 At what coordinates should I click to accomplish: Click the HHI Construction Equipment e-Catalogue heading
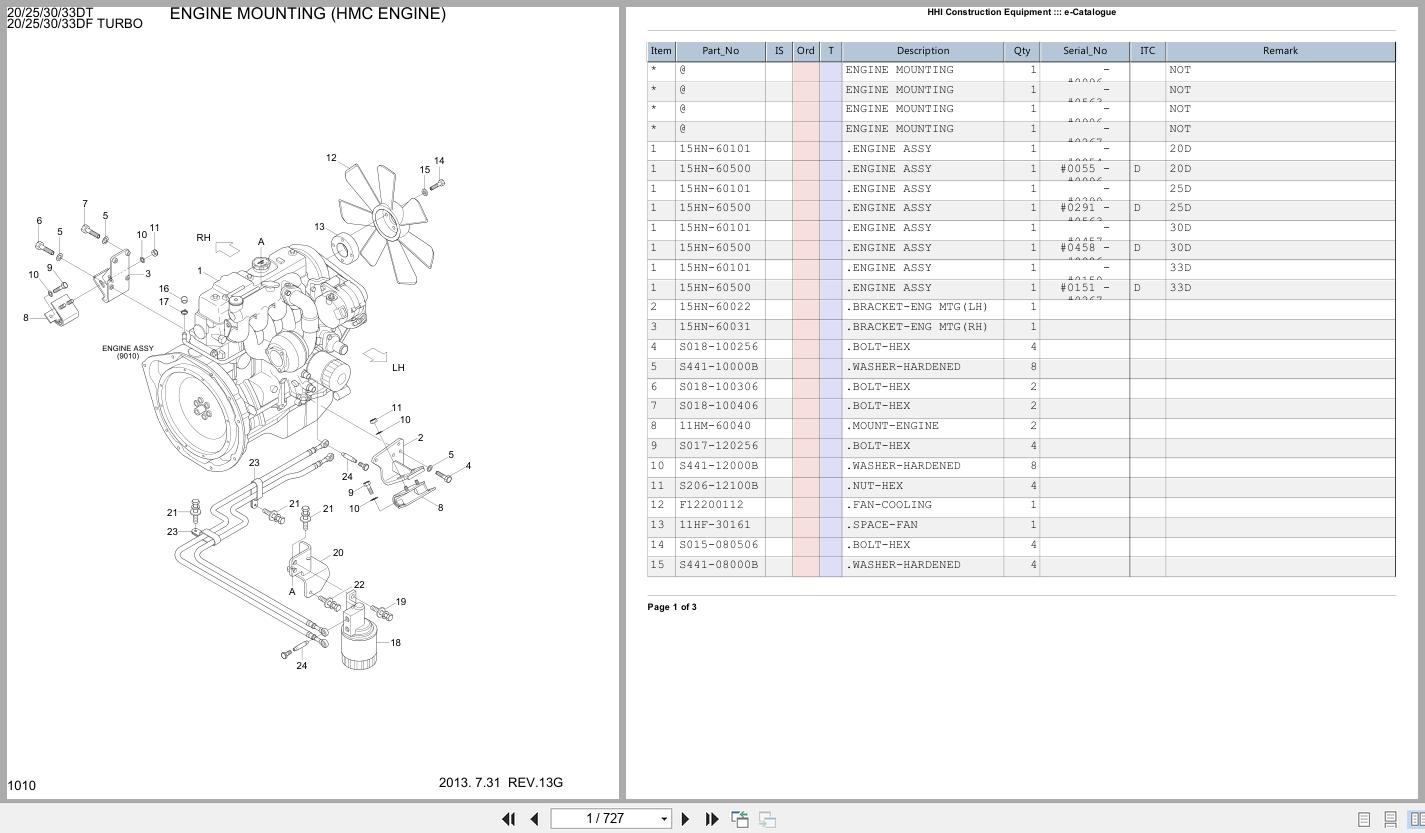[1021, 12]
